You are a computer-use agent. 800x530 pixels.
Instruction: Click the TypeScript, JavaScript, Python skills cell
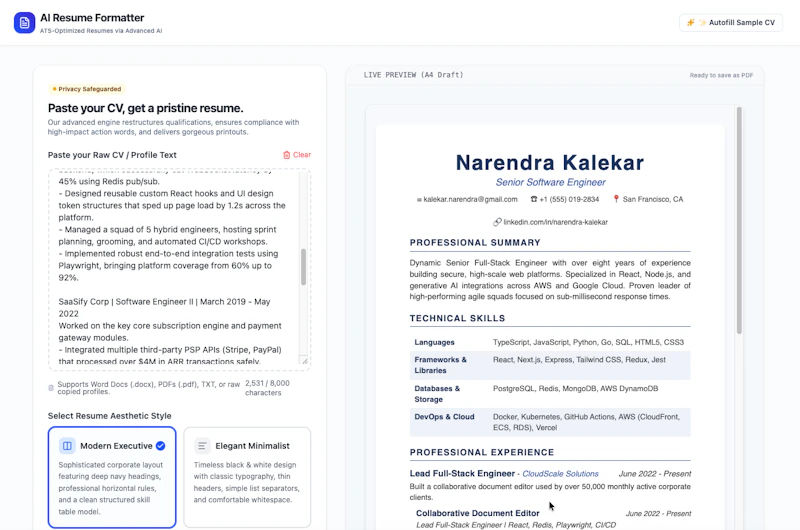coord(588,342)
